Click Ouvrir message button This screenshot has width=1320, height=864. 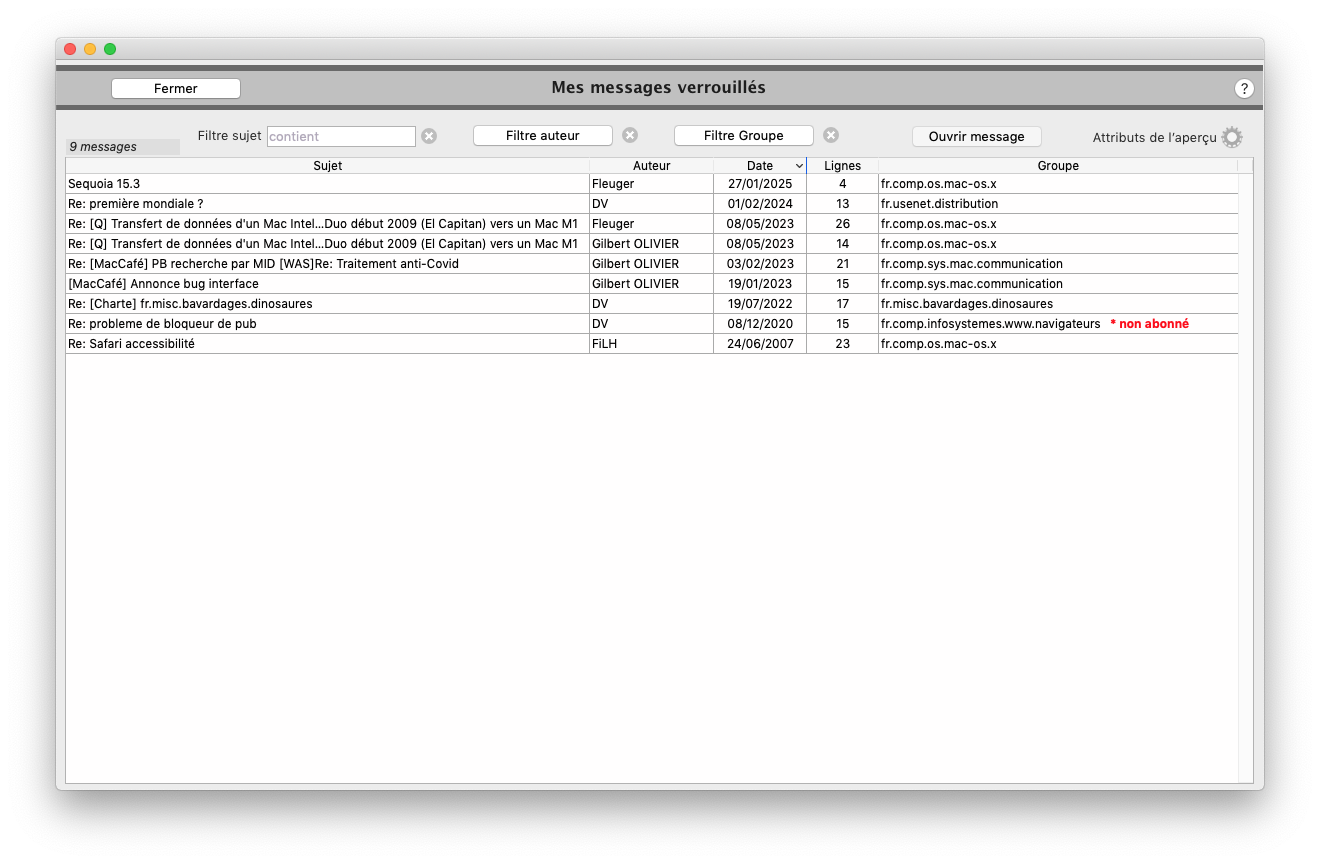tap(977, 136)
